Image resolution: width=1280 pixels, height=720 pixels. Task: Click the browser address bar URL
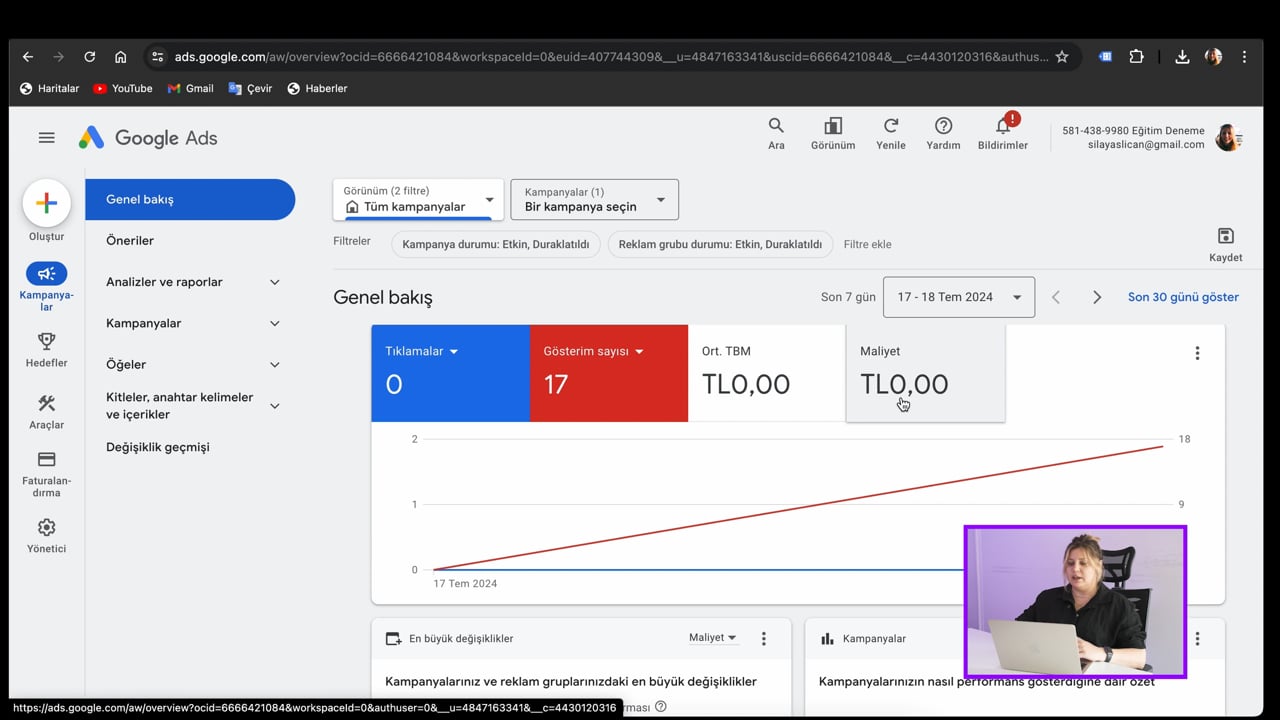(611, 57)
